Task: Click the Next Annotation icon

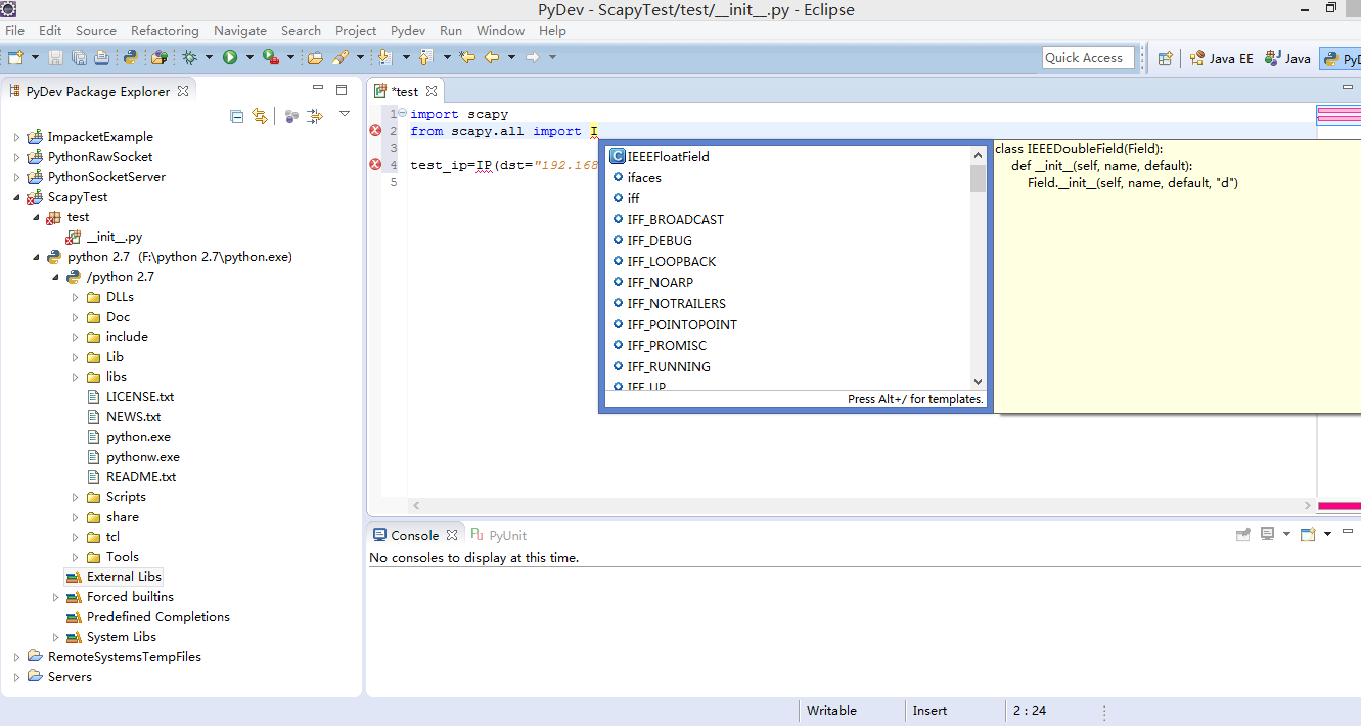Action: pos(385,57)
